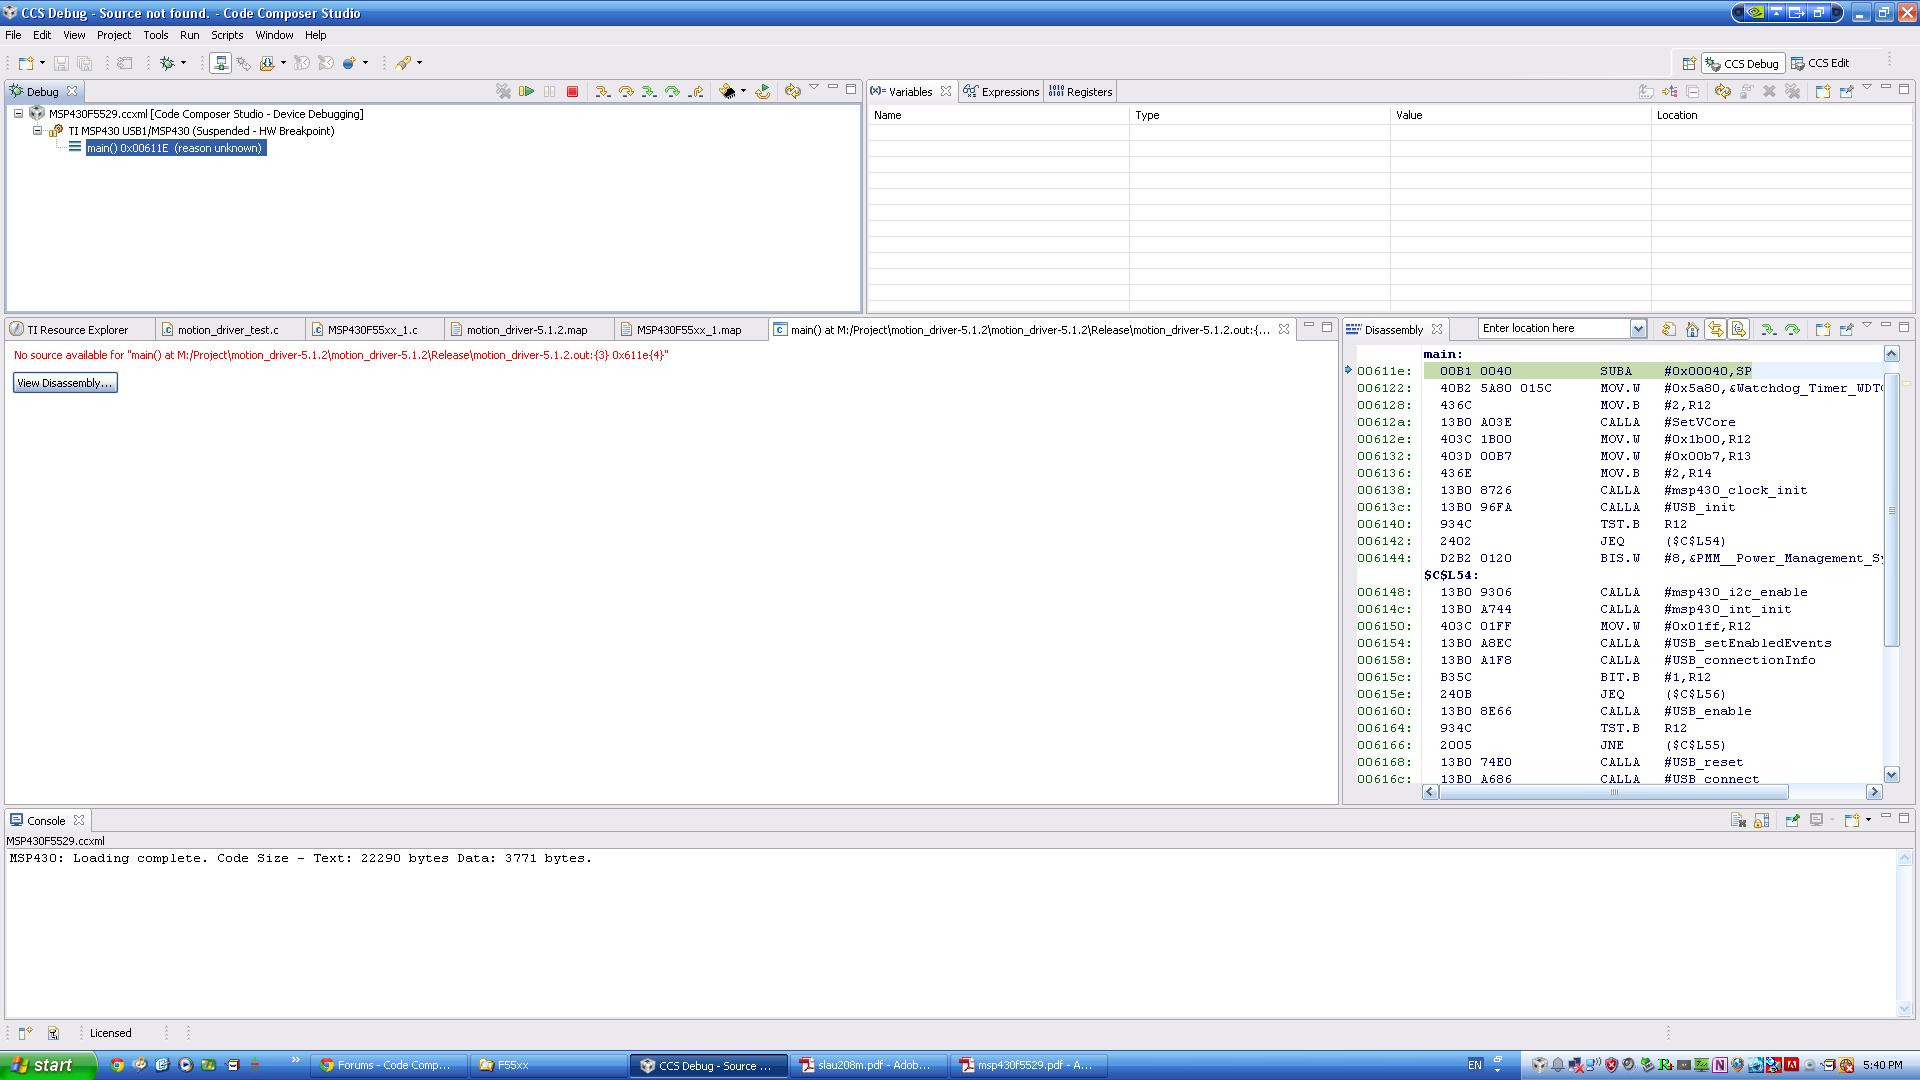This screenshot has width=1920, height=1080.
Task: Click the Clear Console icon
Action: click(1738, 820)
